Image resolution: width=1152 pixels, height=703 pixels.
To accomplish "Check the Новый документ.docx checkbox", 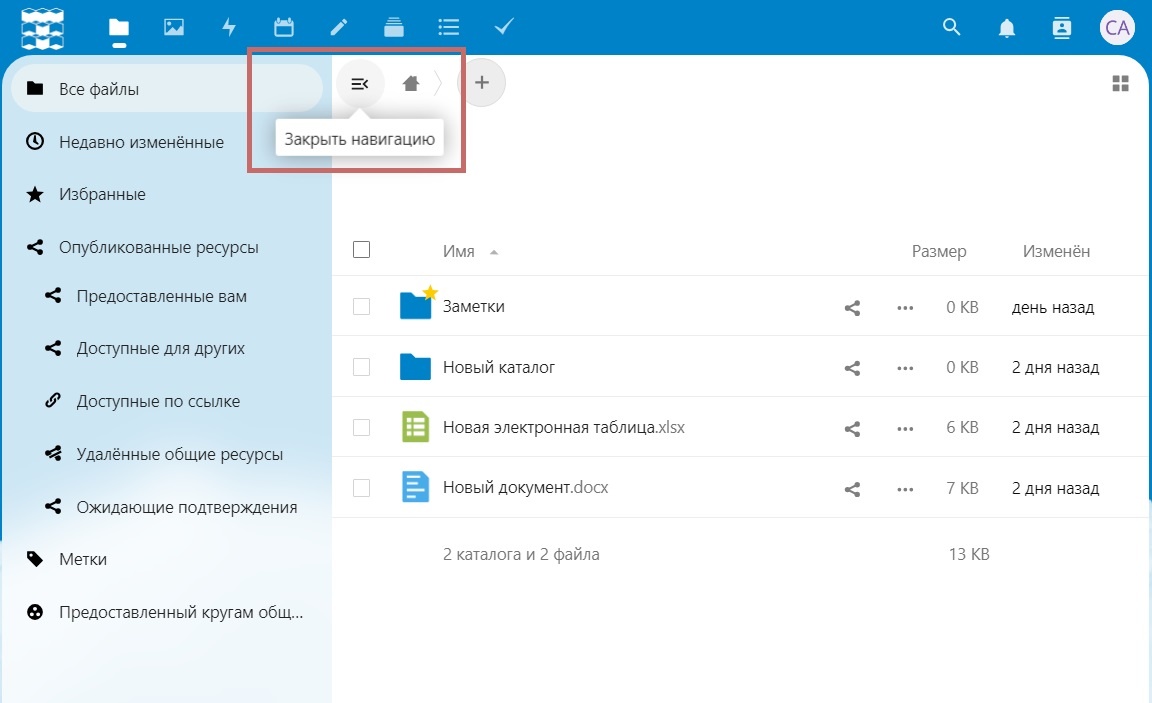I will (361, 488).
